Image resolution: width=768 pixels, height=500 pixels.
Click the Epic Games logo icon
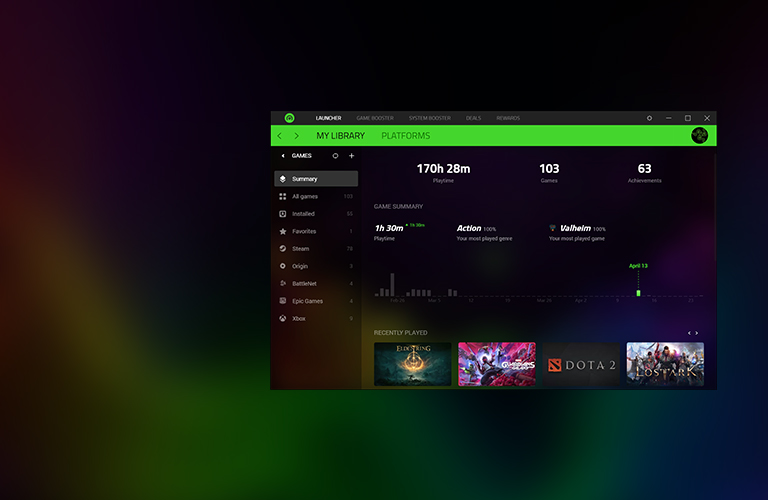click(283, 301)
